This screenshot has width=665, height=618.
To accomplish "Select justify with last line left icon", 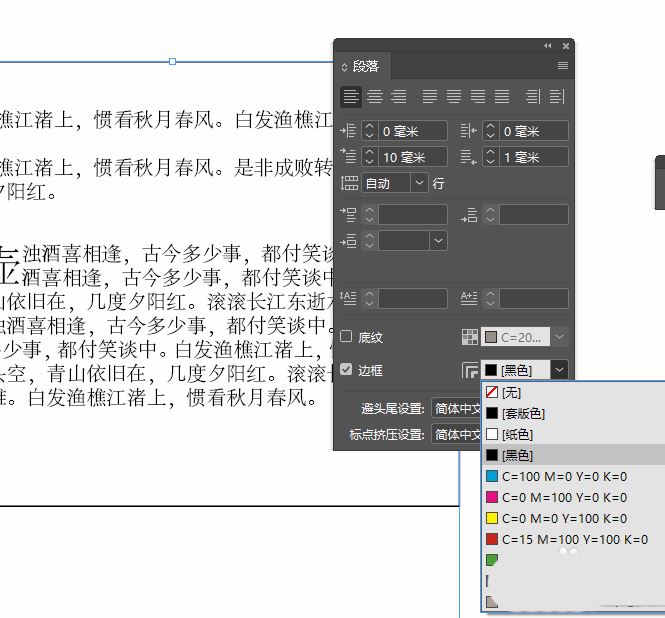I will coord(430,96).
